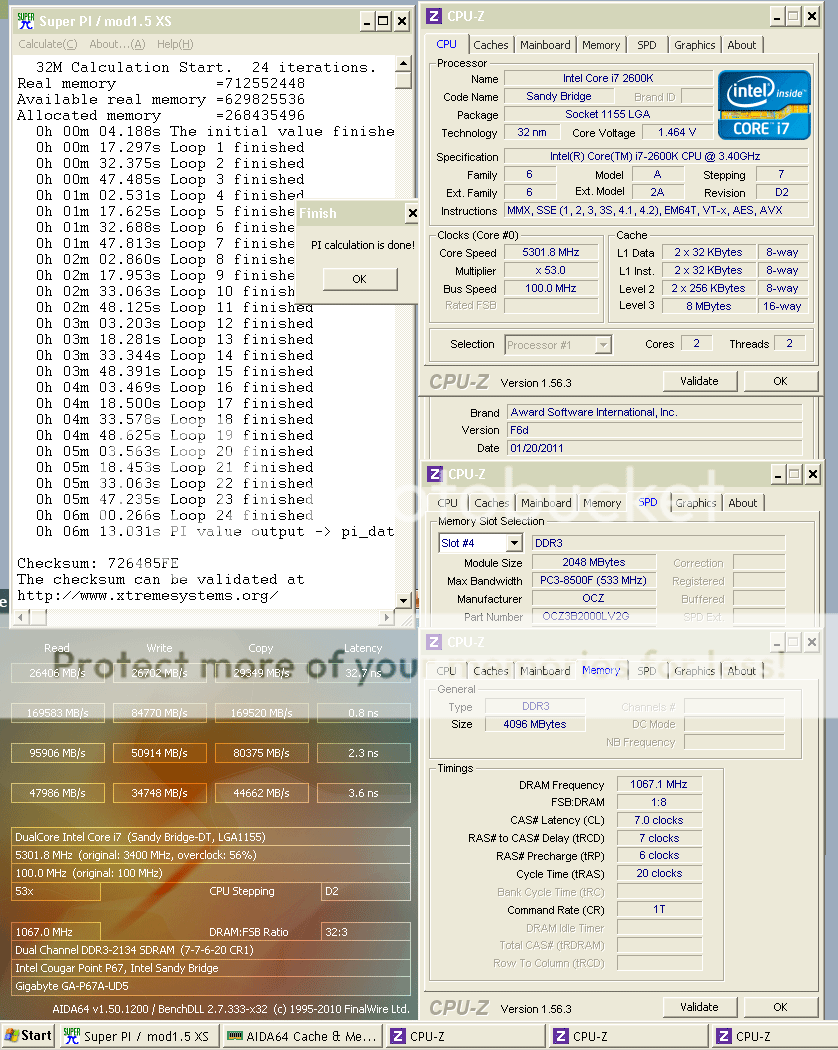Select SPD tab in bottom CPU-Z window
The image size is (838, 1050).
[646, 671]
